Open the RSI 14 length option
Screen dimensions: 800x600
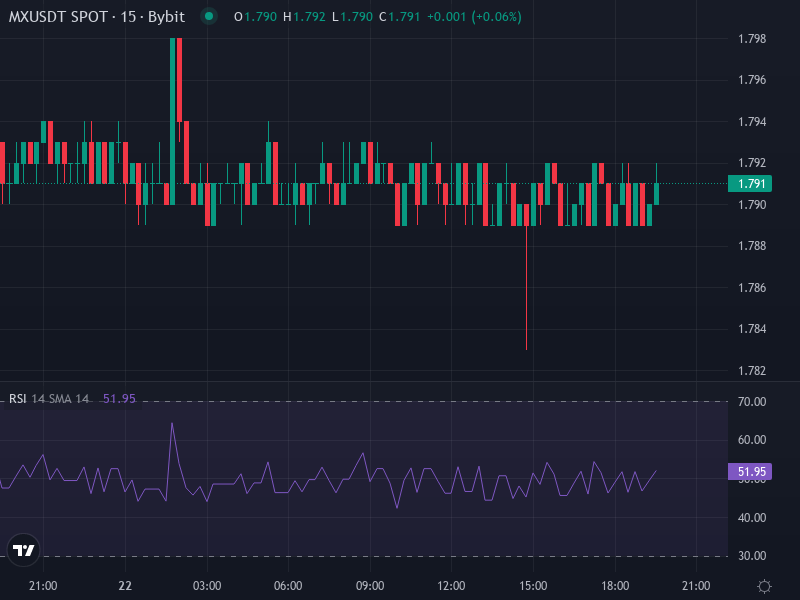coord(37,400)
